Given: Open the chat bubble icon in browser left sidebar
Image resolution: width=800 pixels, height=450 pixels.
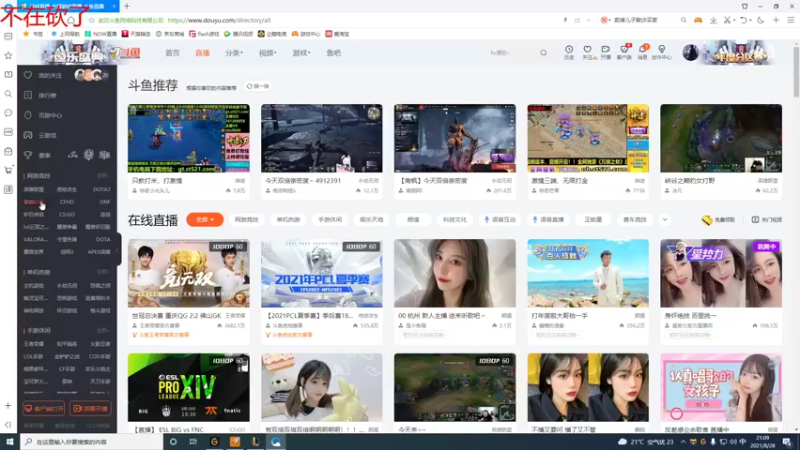Looking at the screenshot, I should click(x=8, y=113).
